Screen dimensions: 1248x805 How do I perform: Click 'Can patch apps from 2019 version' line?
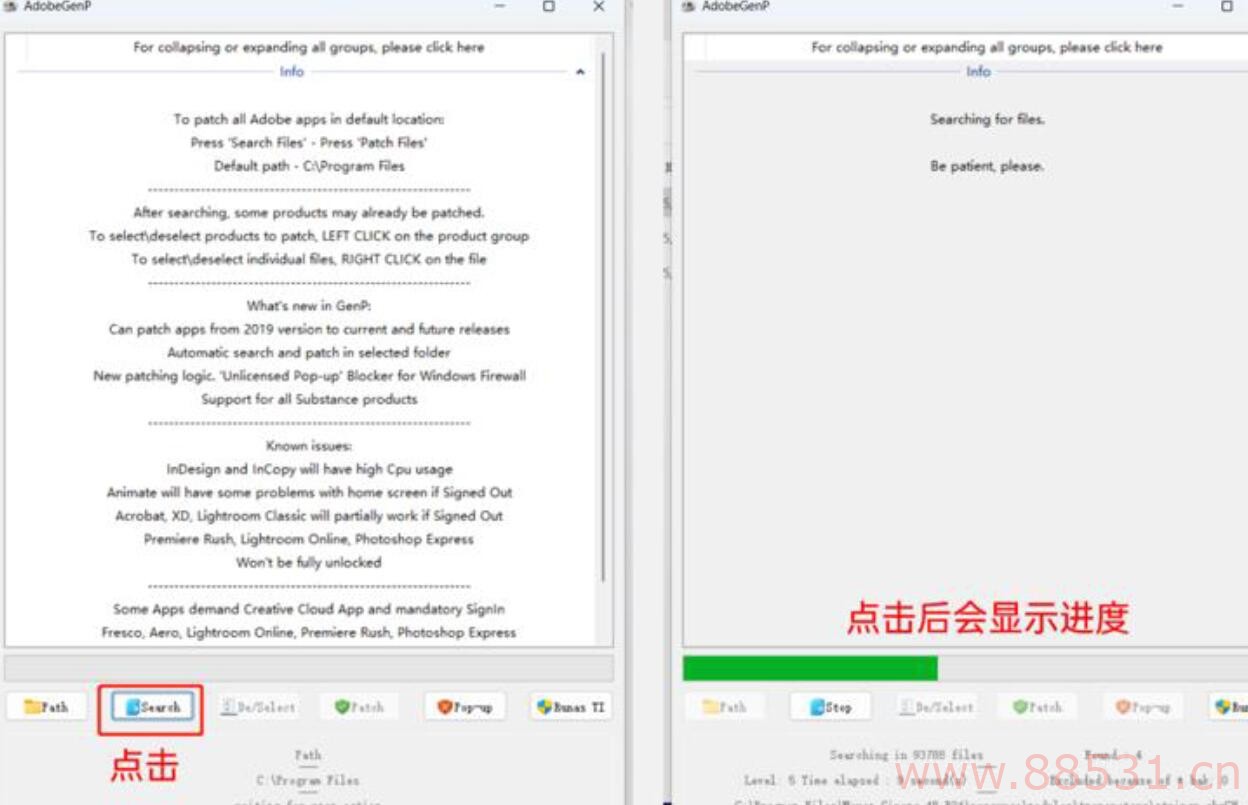click(309, 329)
